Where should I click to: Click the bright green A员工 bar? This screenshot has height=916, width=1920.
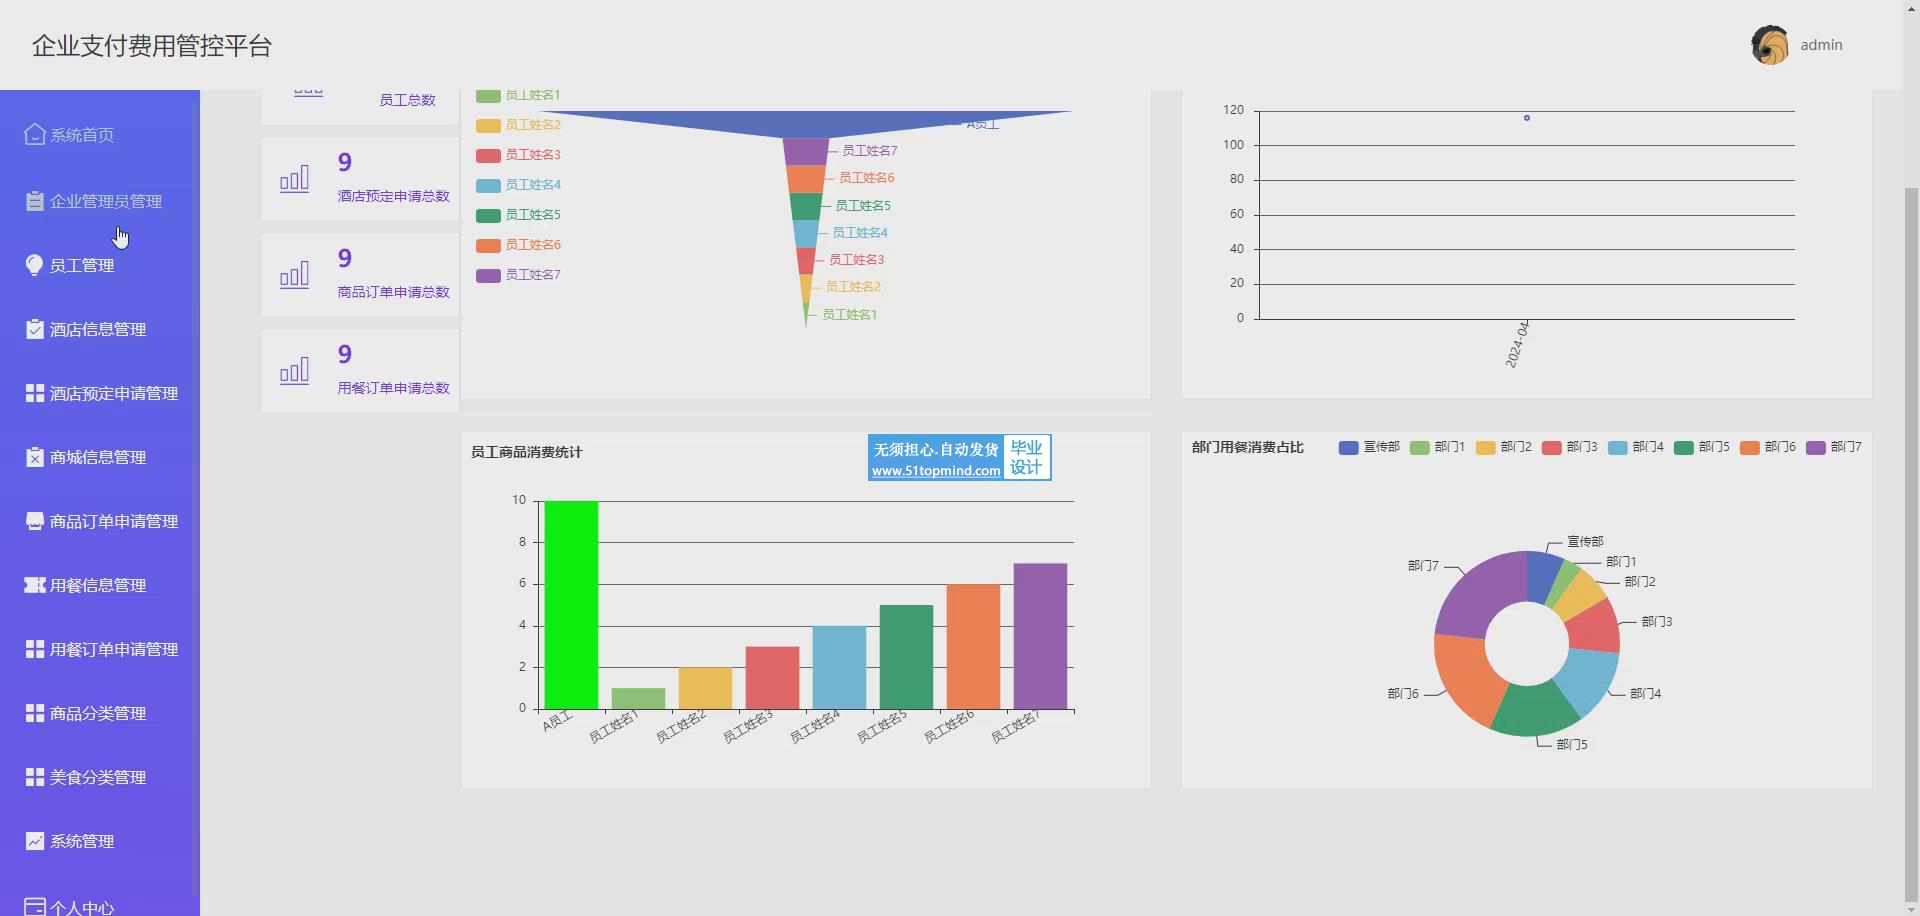click(571, 605)
